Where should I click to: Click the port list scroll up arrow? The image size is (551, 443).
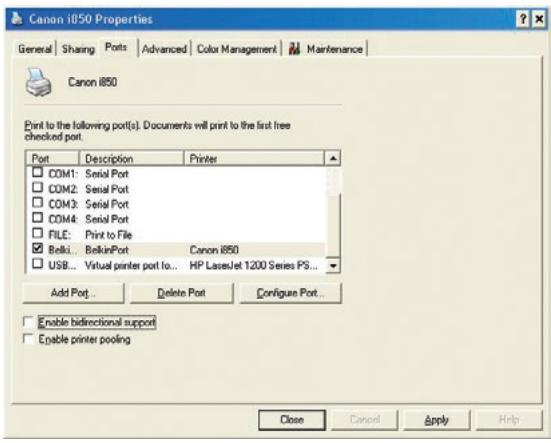click(x=333, y=158)
